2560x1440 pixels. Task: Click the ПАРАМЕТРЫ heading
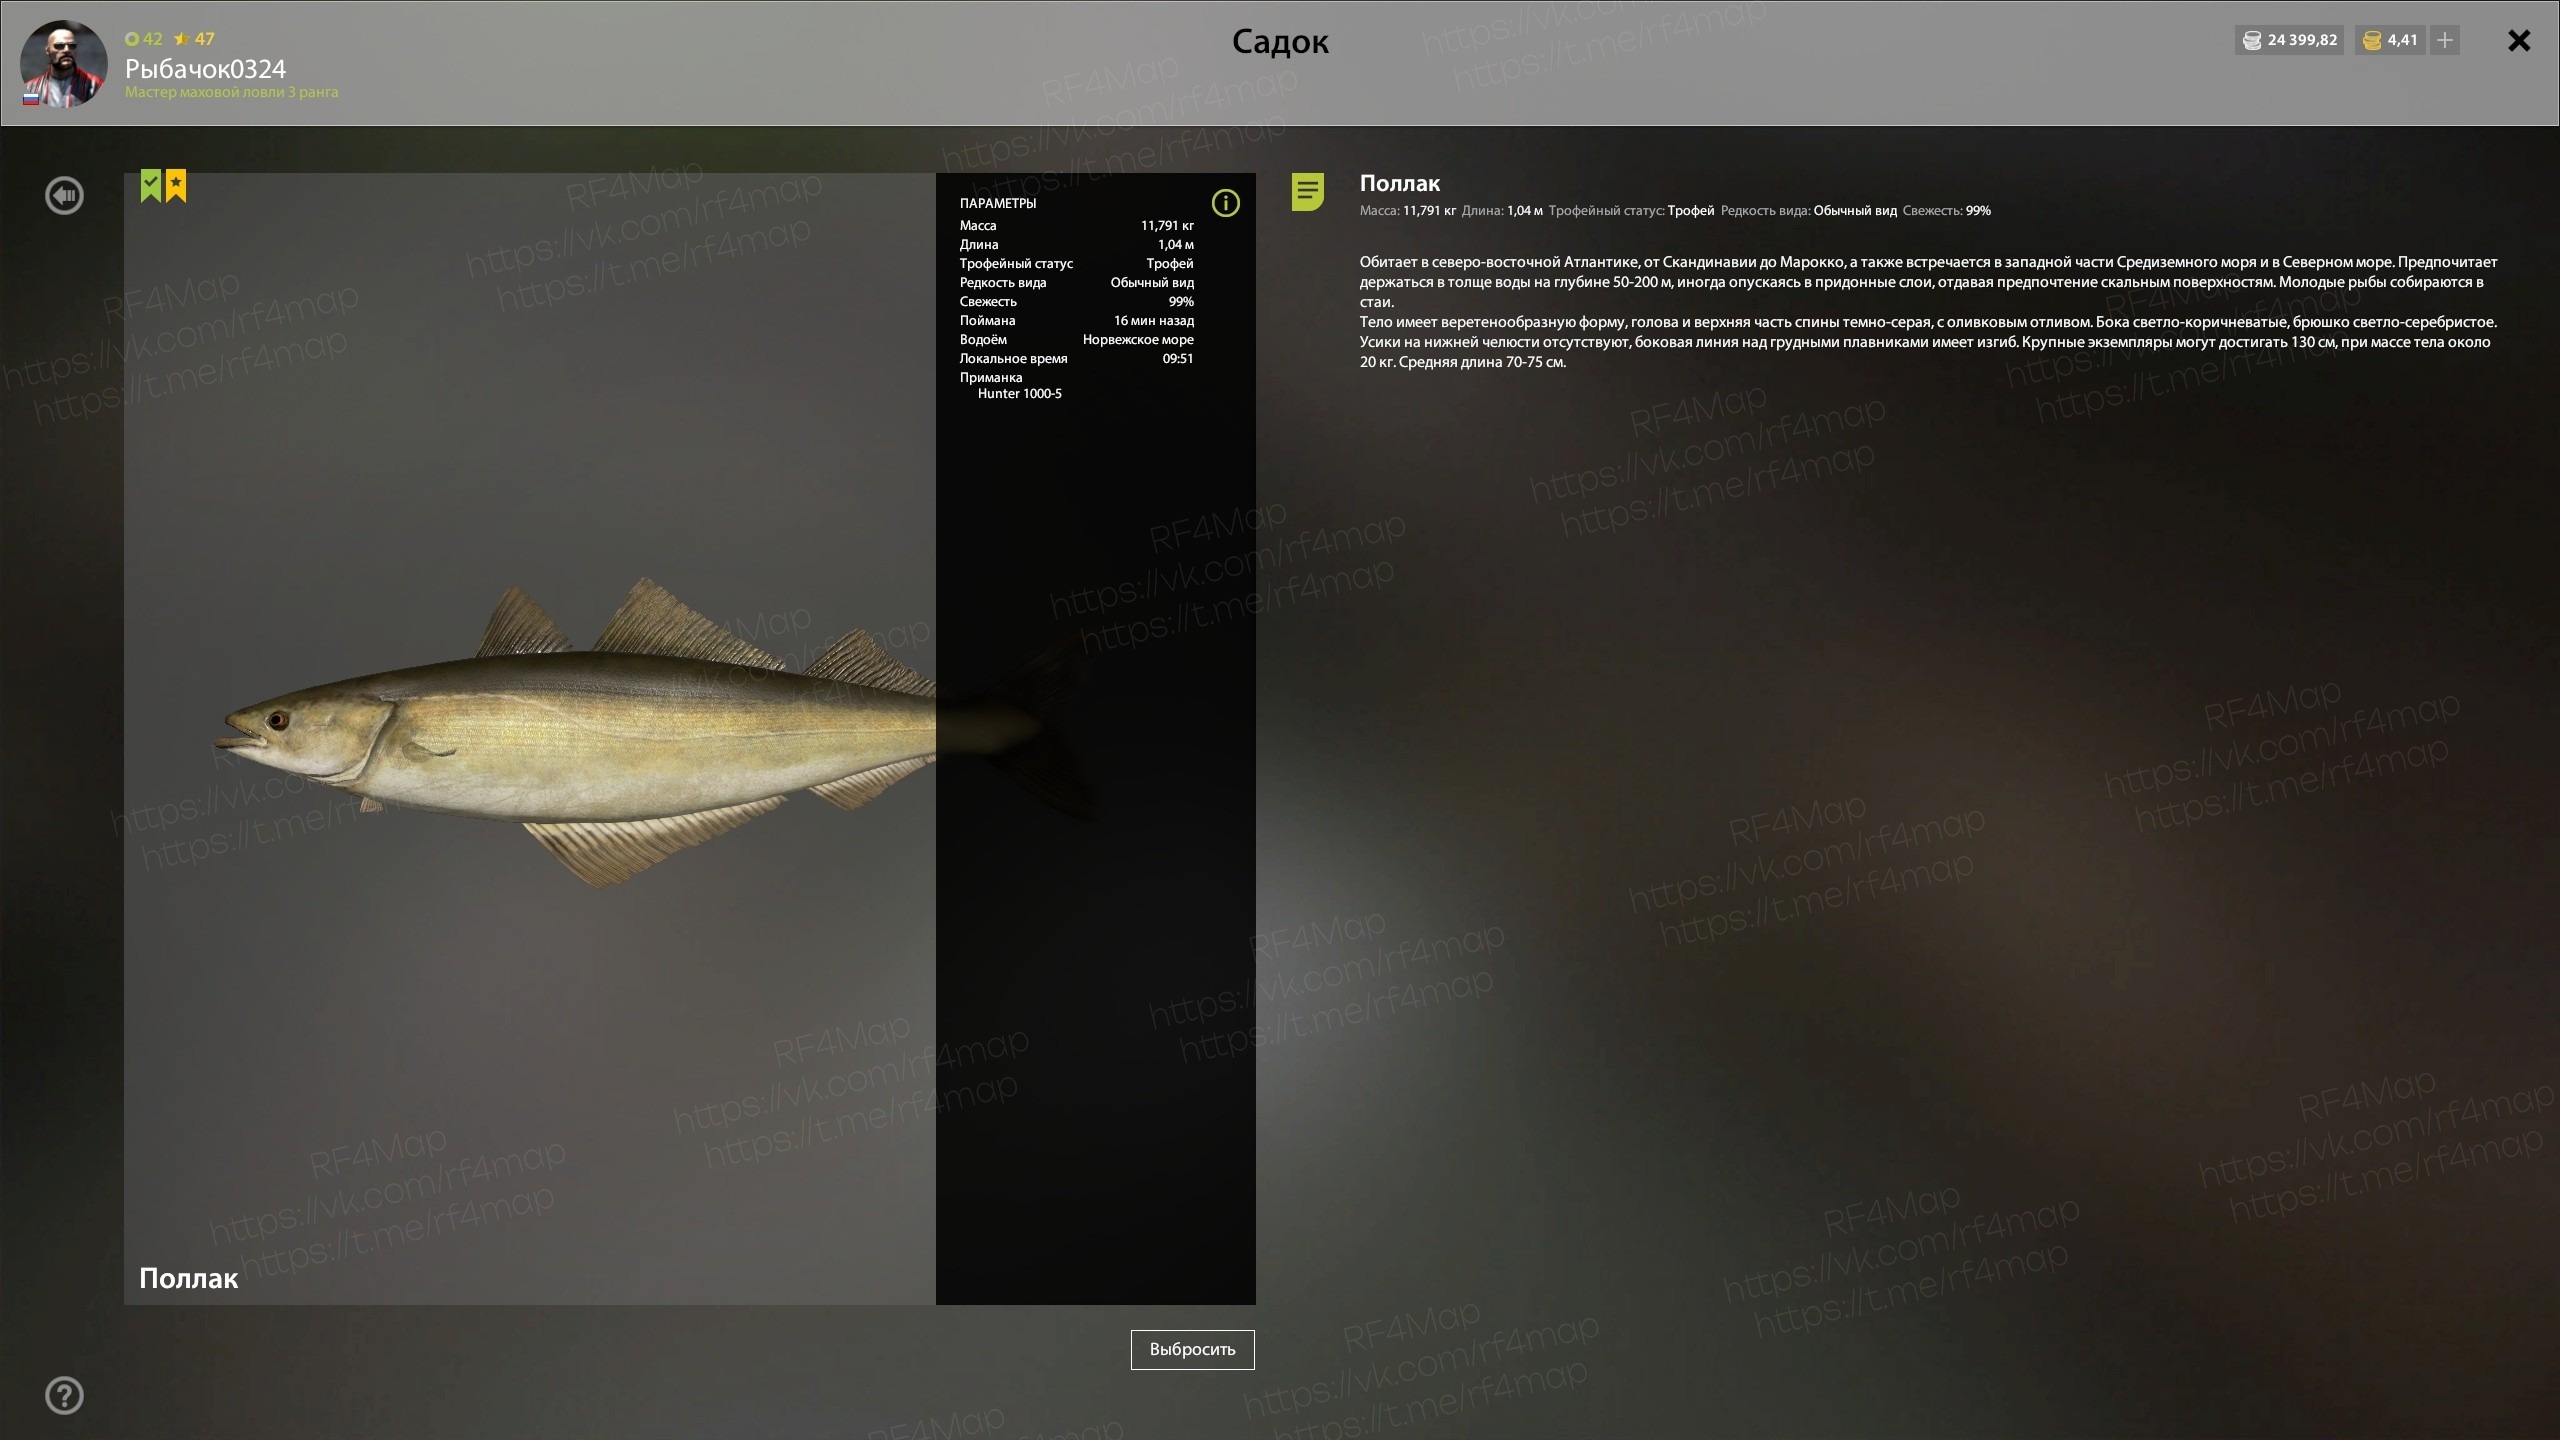pos(998,204)
